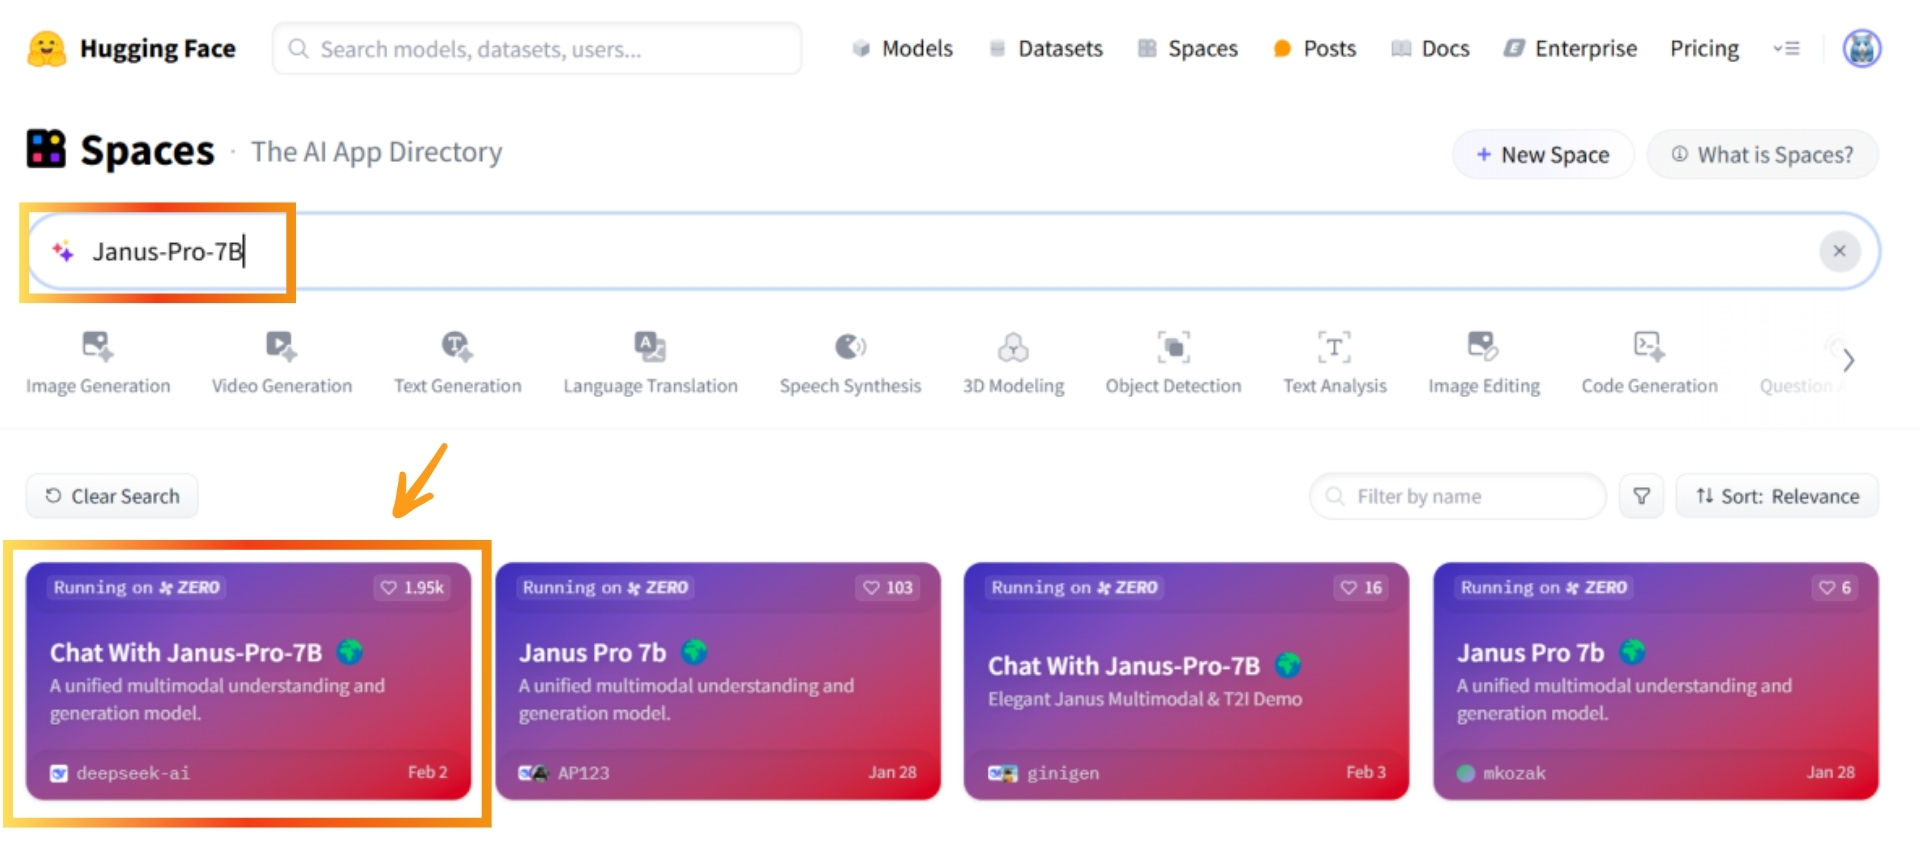
Task: Open the Sort: Relevance dropdown
Action: pyautogui.click(x=1777, y=496)
